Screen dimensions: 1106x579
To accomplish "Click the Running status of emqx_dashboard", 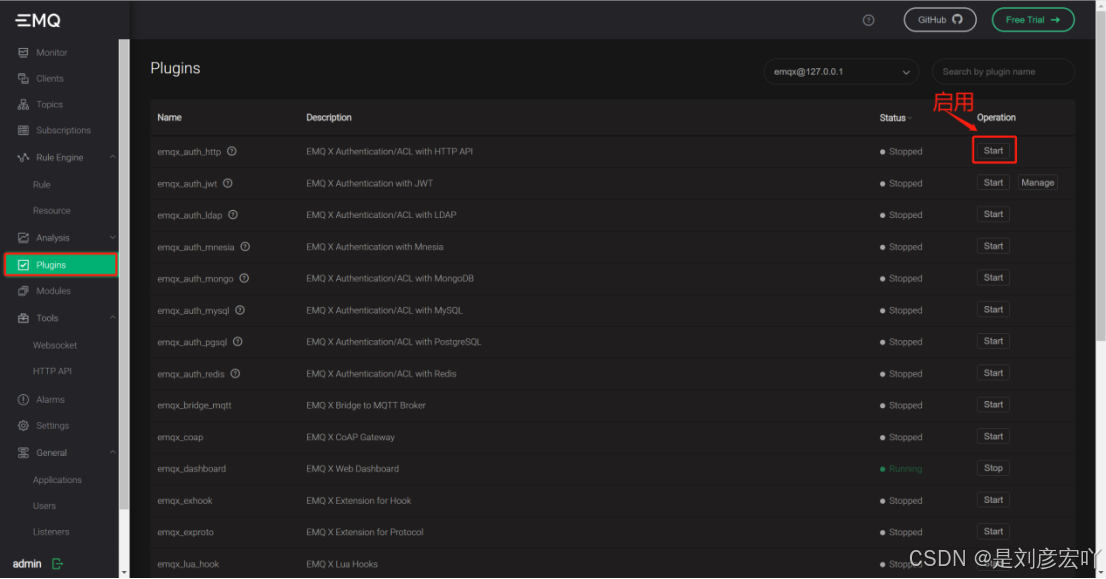I will click(901, 469).
